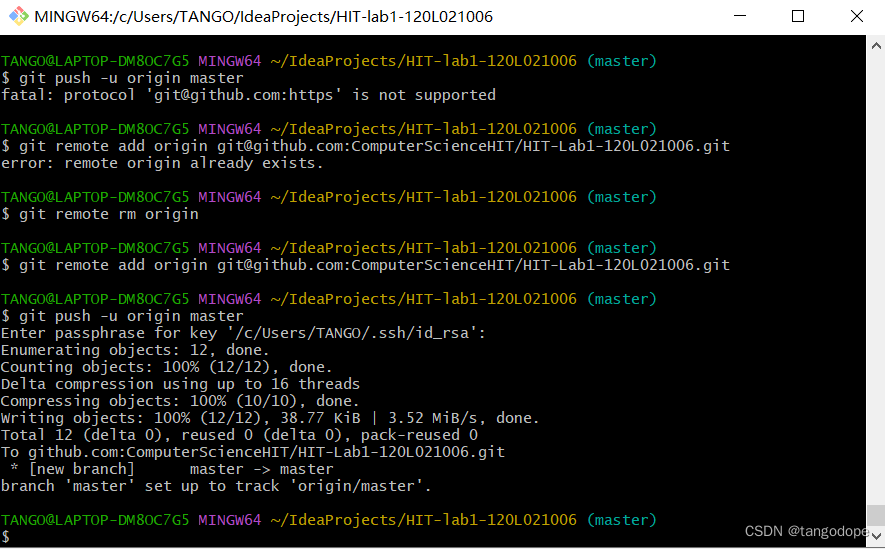This screenshot has width=885, height=549.
Task: Click the 'Writing objects: 100% (12/12)' line
Action: pyautogui.click(x=270, y=418)
